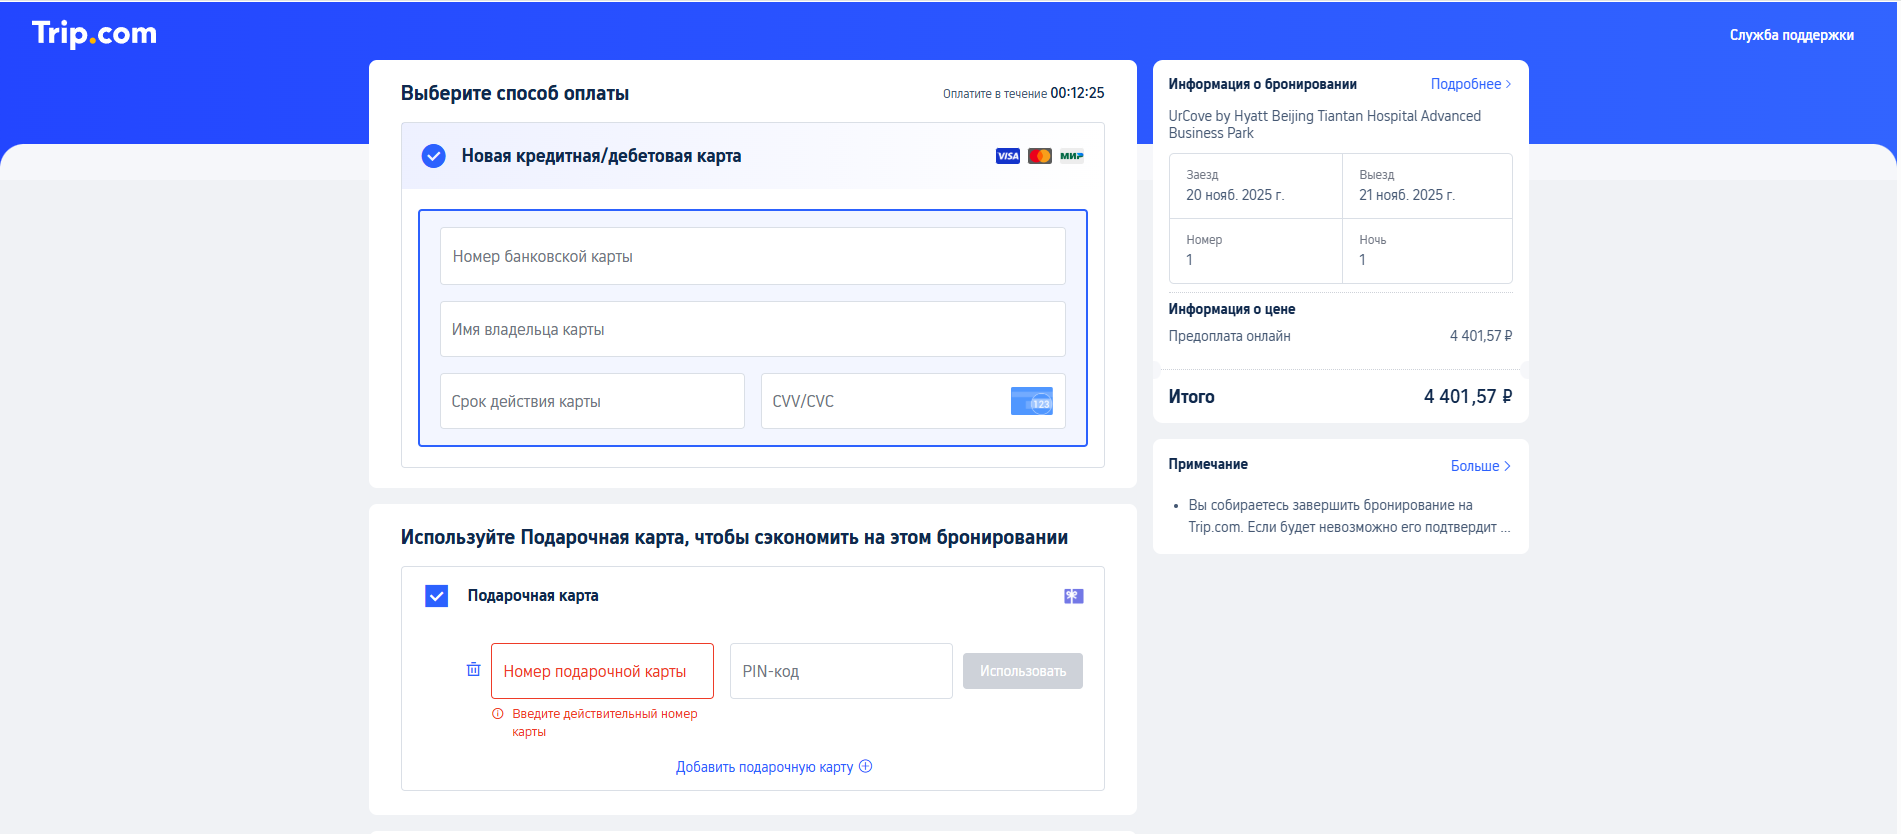
Task: Click the Mastercard icon
Action: [1040, 156]
